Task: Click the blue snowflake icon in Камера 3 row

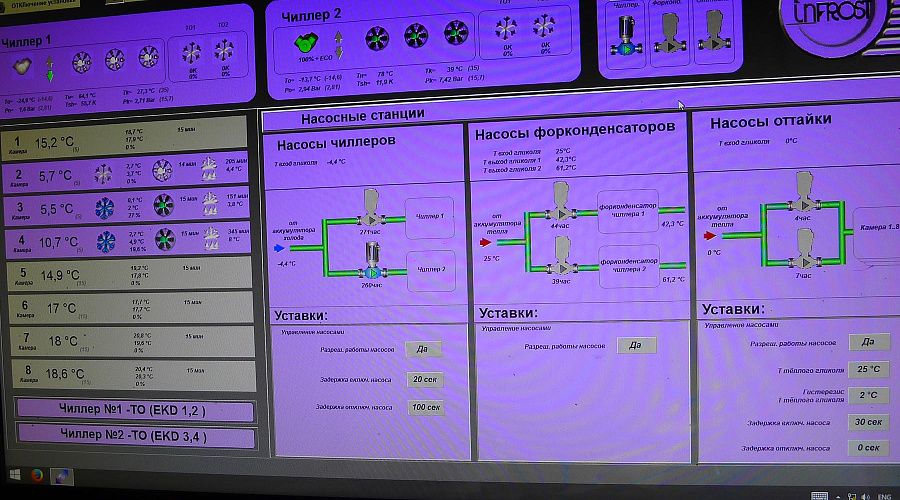Action: click(104, 208)
